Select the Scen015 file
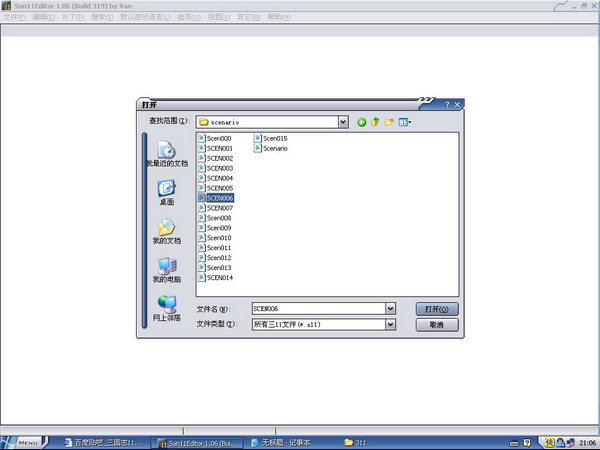 coord(272,138)
